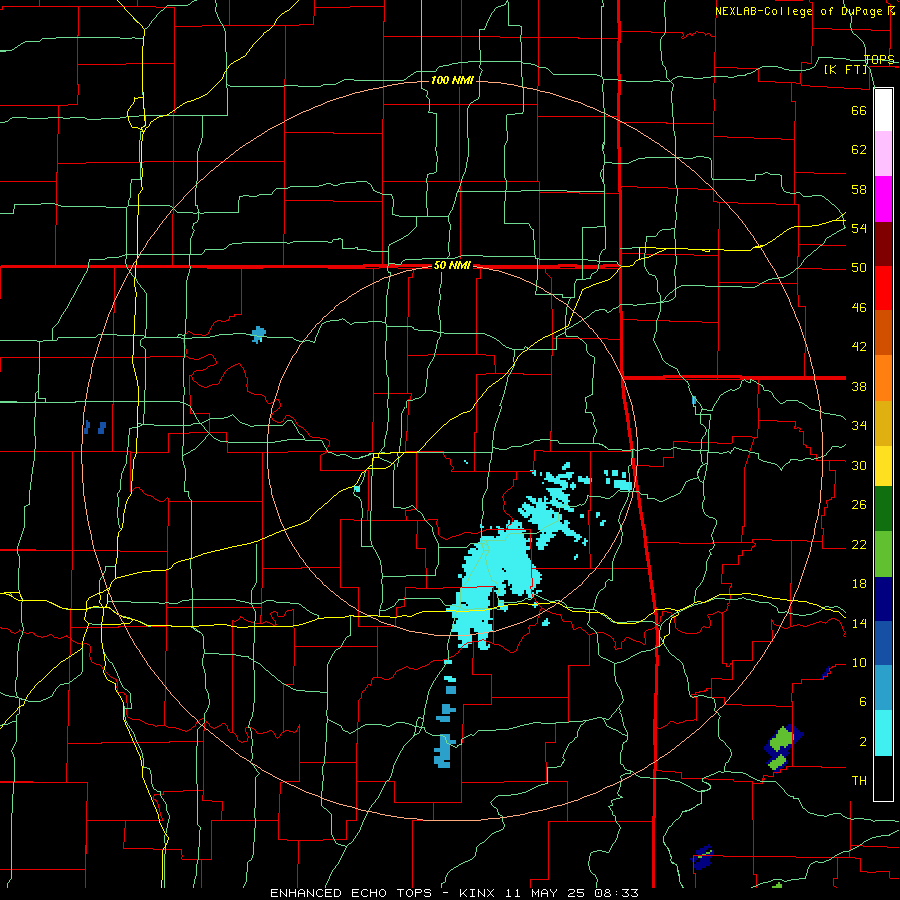Viewport: 900px width, 900px height.
Task: Select the 42 legend value
Action: pyautogui.click(x=859, y=347)
